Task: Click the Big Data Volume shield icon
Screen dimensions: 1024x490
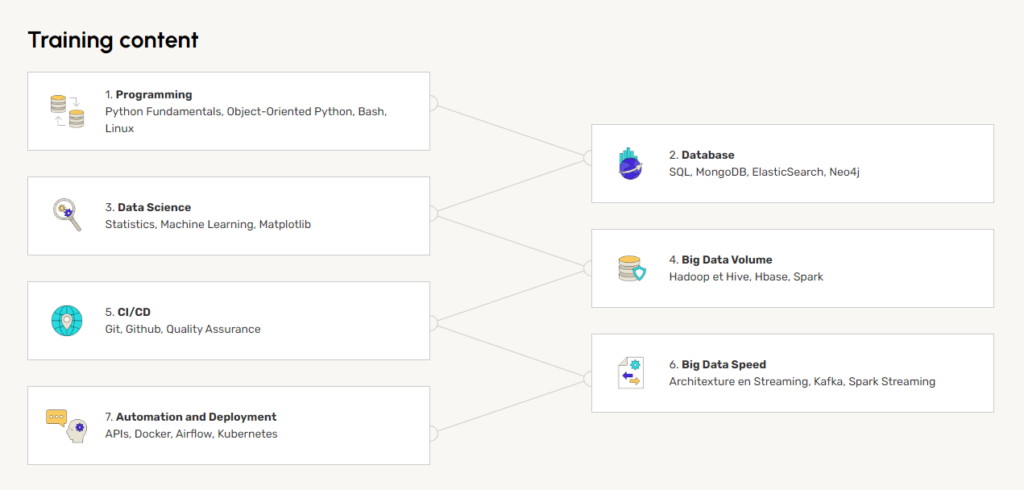Action: tap(631, 268)
